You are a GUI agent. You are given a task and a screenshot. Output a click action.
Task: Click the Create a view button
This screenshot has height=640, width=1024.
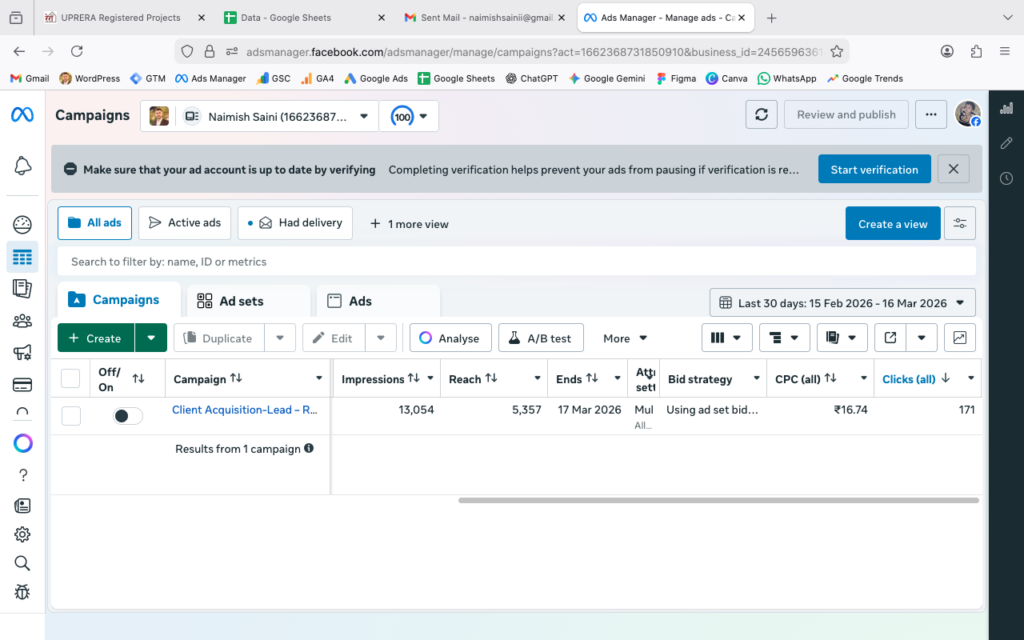pos(893,223)
